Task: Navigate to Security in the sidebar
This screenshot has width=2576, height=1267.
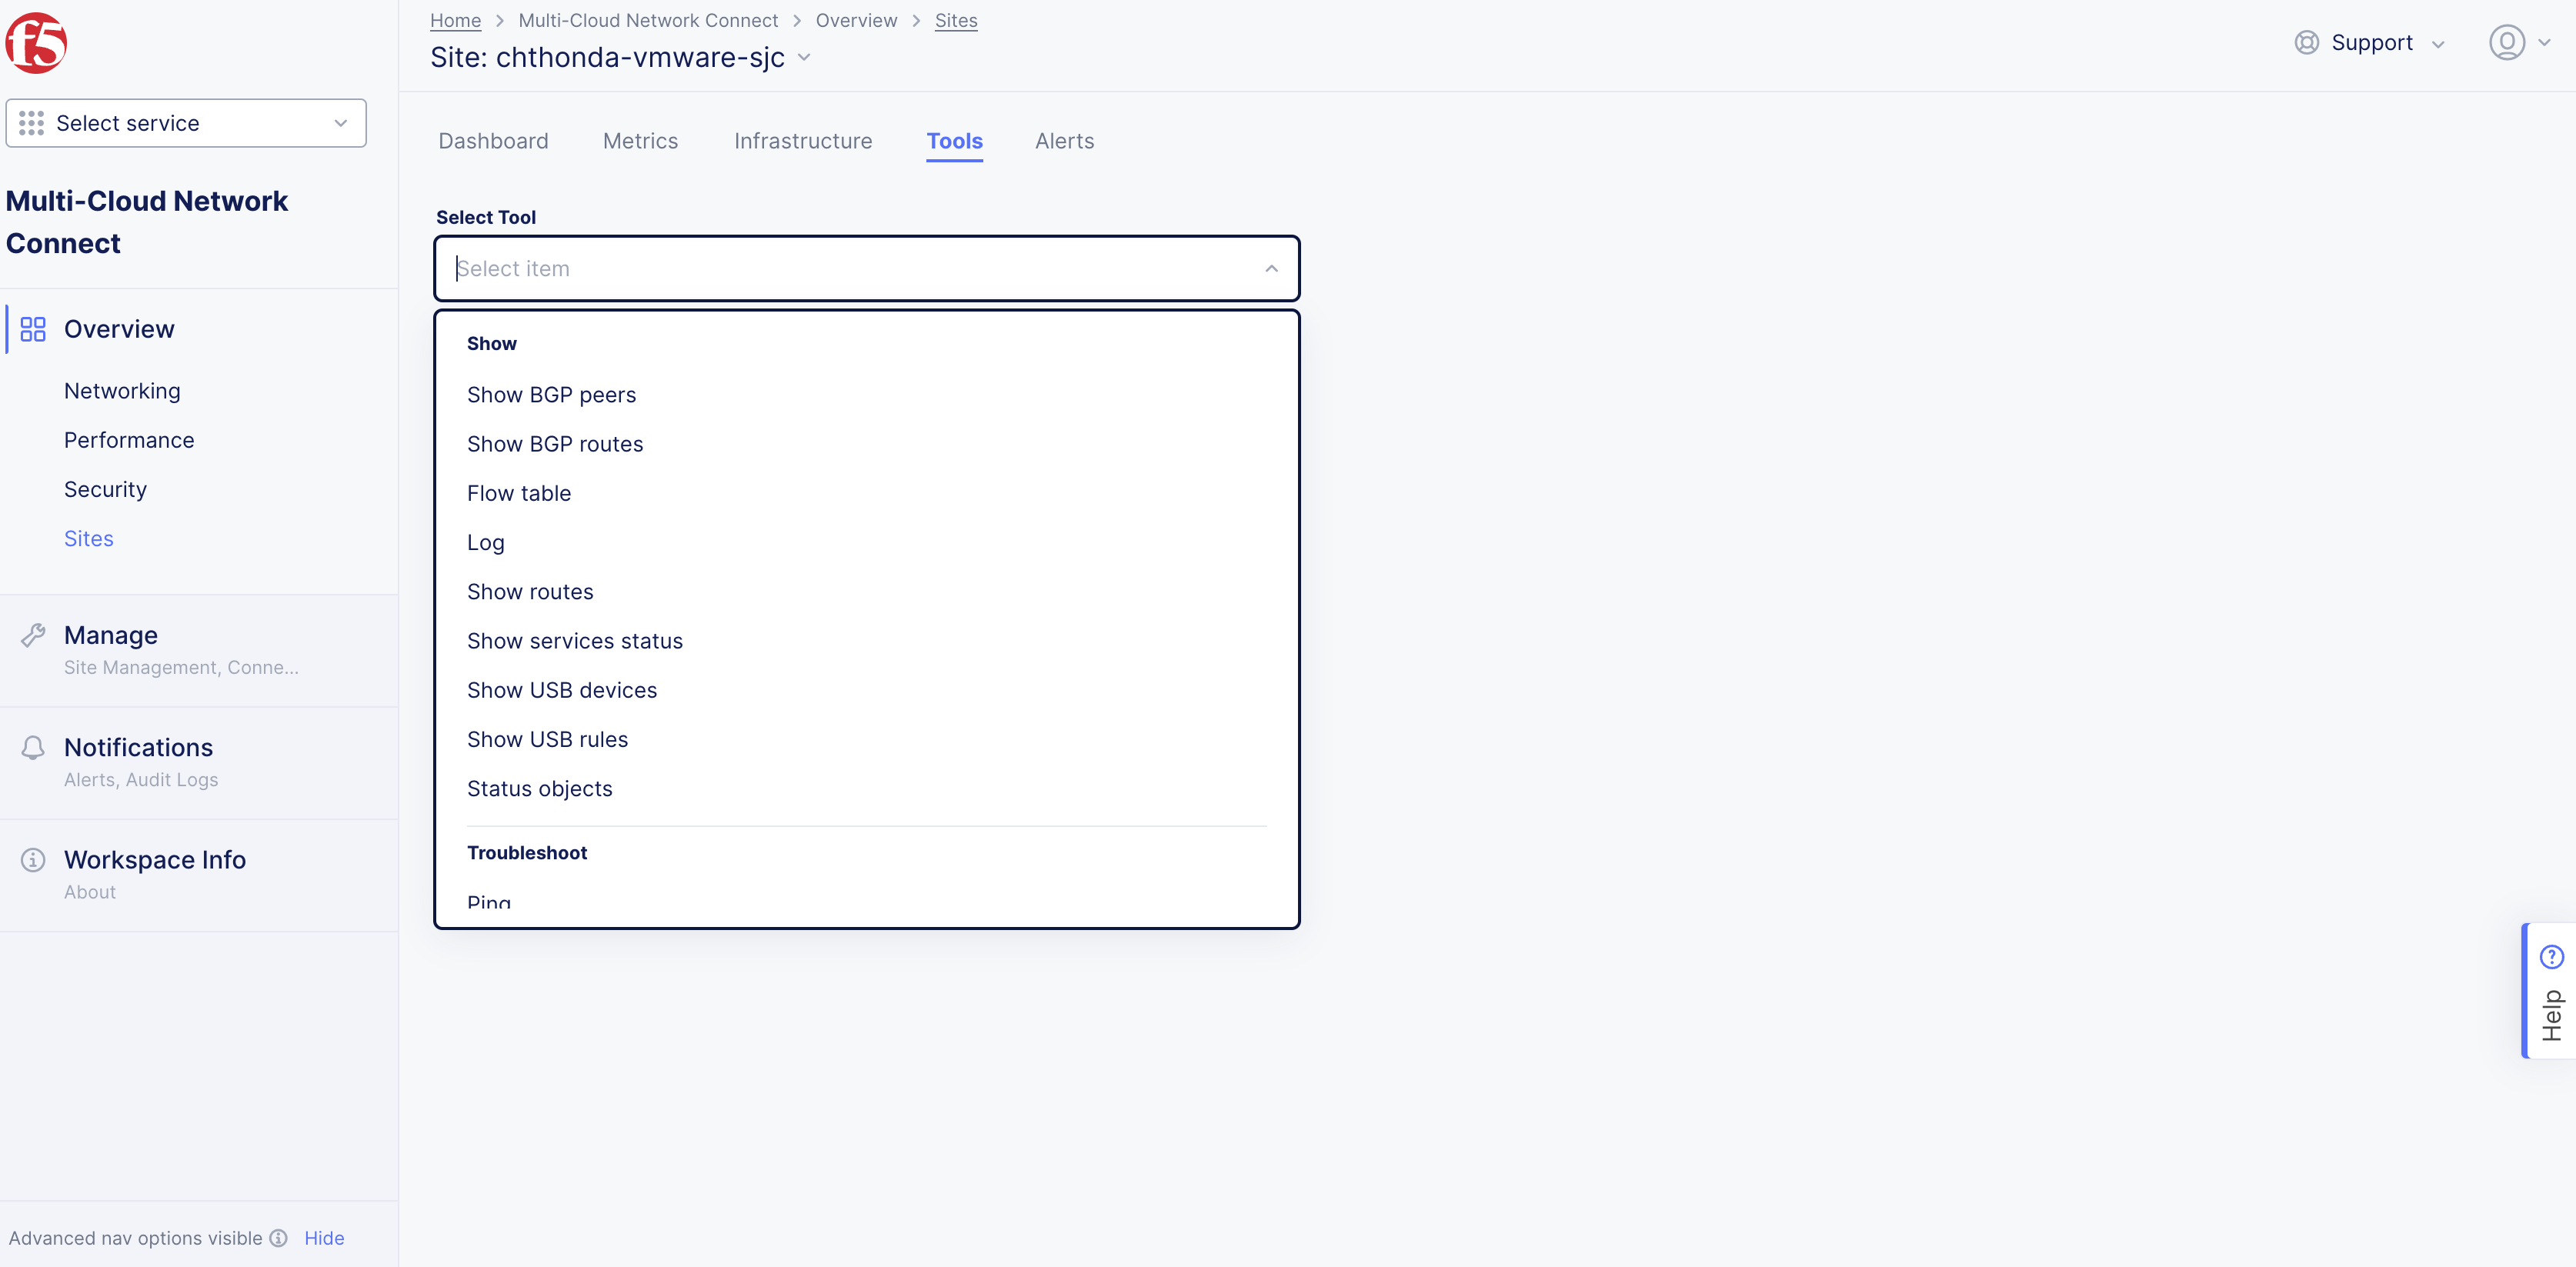Action: 105,489
